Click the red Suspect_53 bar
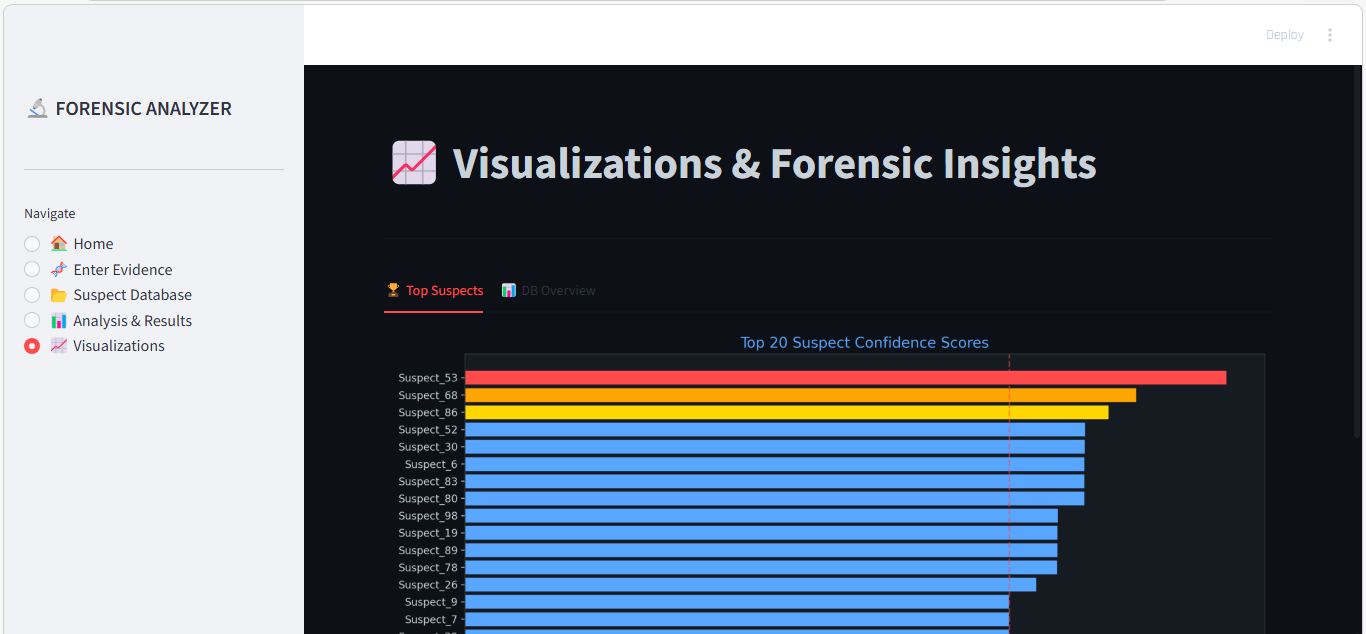The height and width of the screenshot is (634, 1366). pos(845,378)
